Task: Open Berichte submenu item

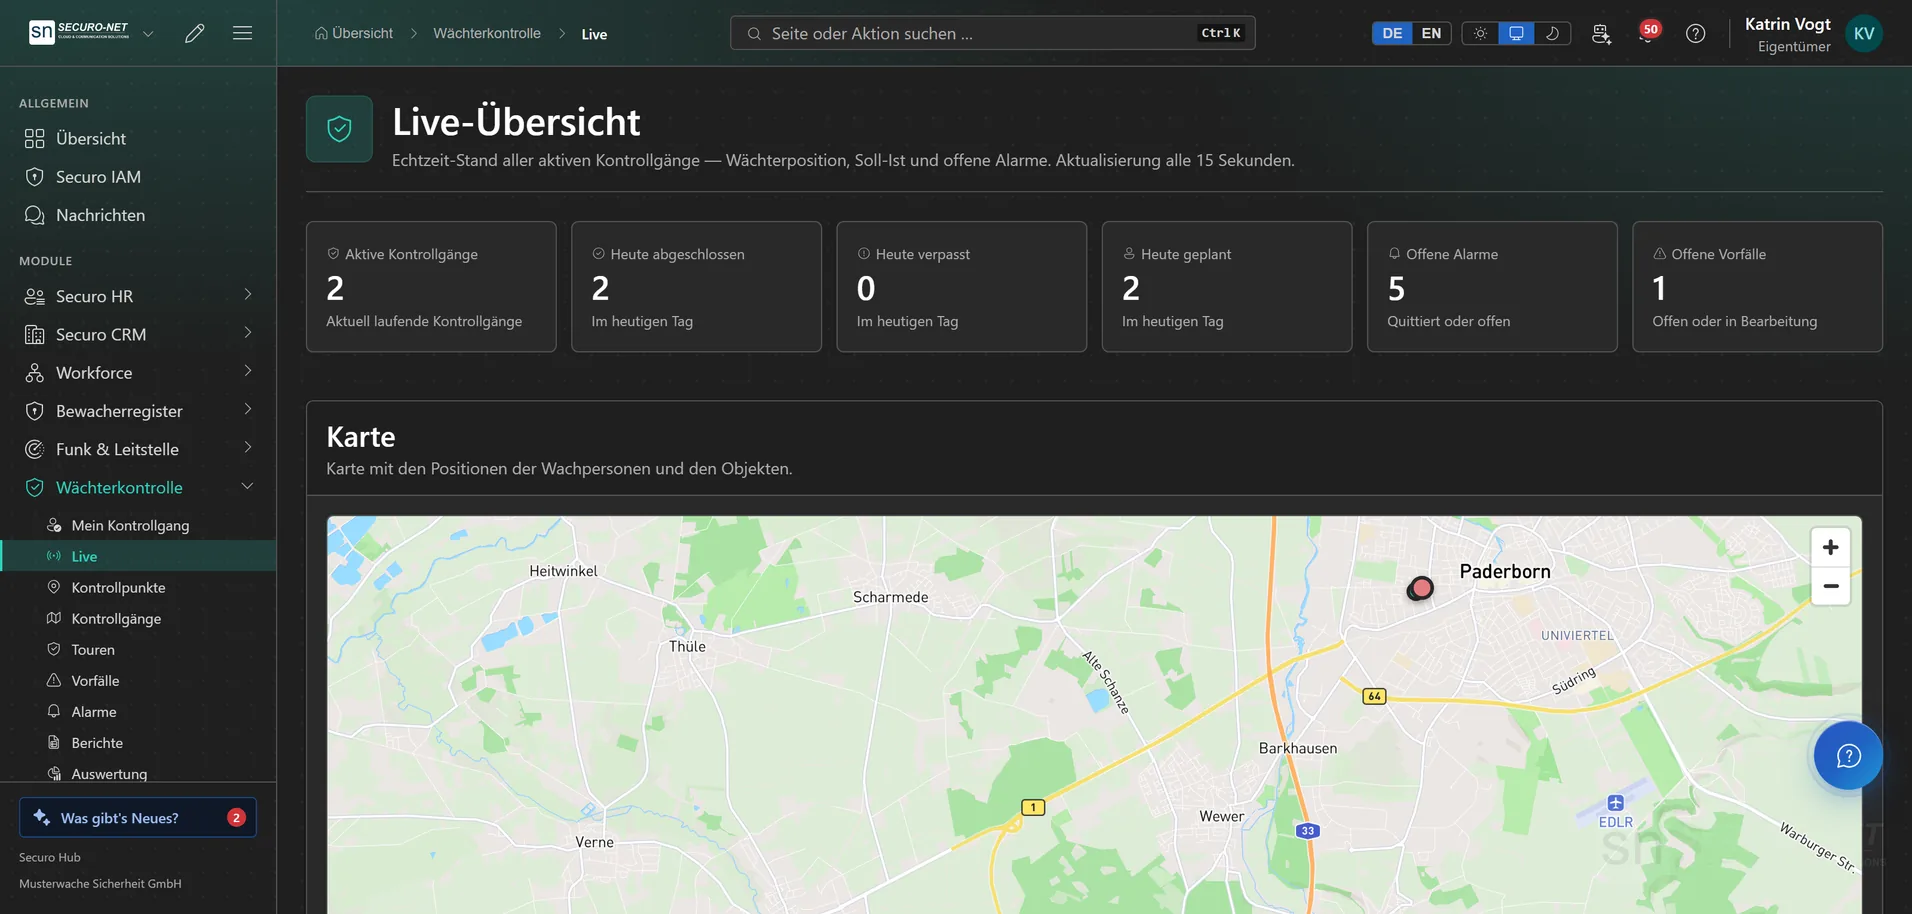Action: pos(138,742)
